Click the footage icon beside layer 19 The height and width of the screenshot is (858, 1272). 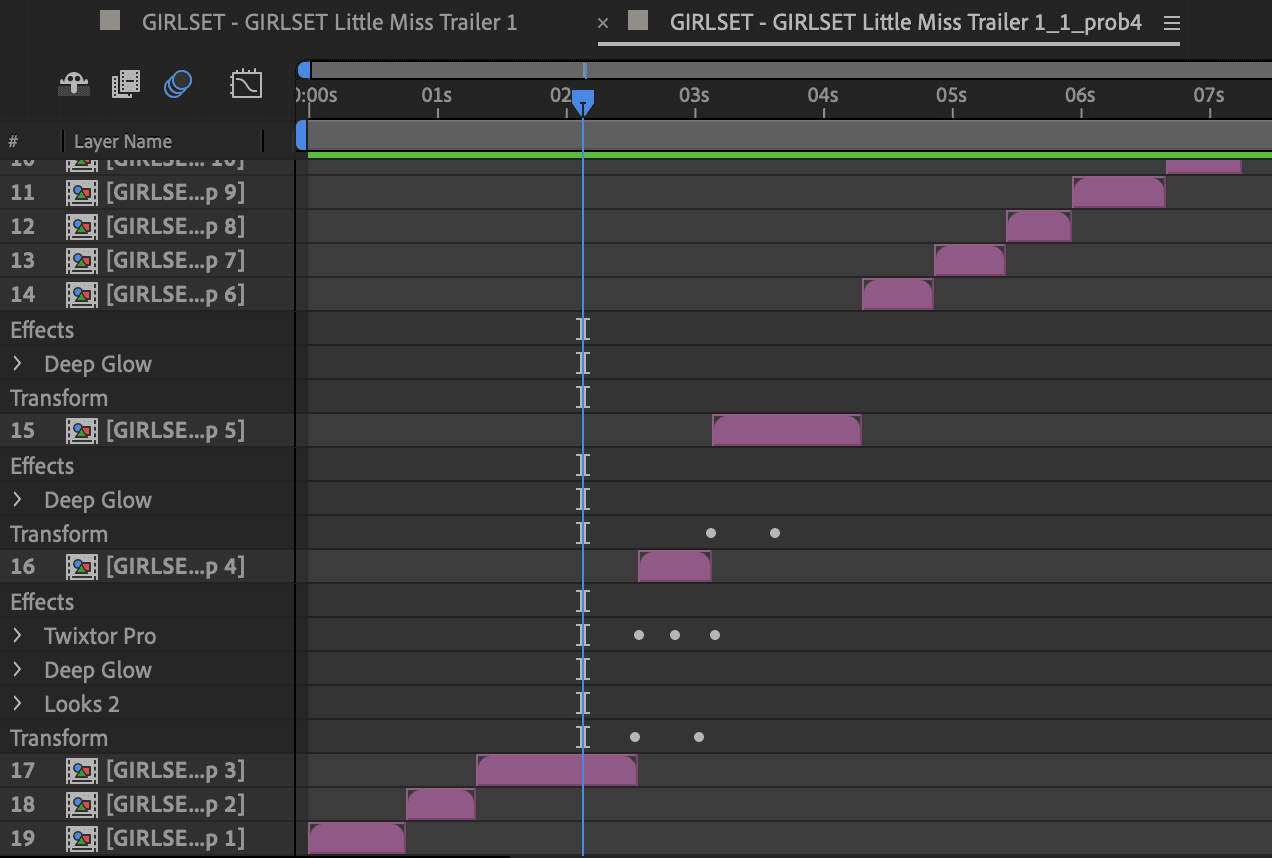[81, 838]
